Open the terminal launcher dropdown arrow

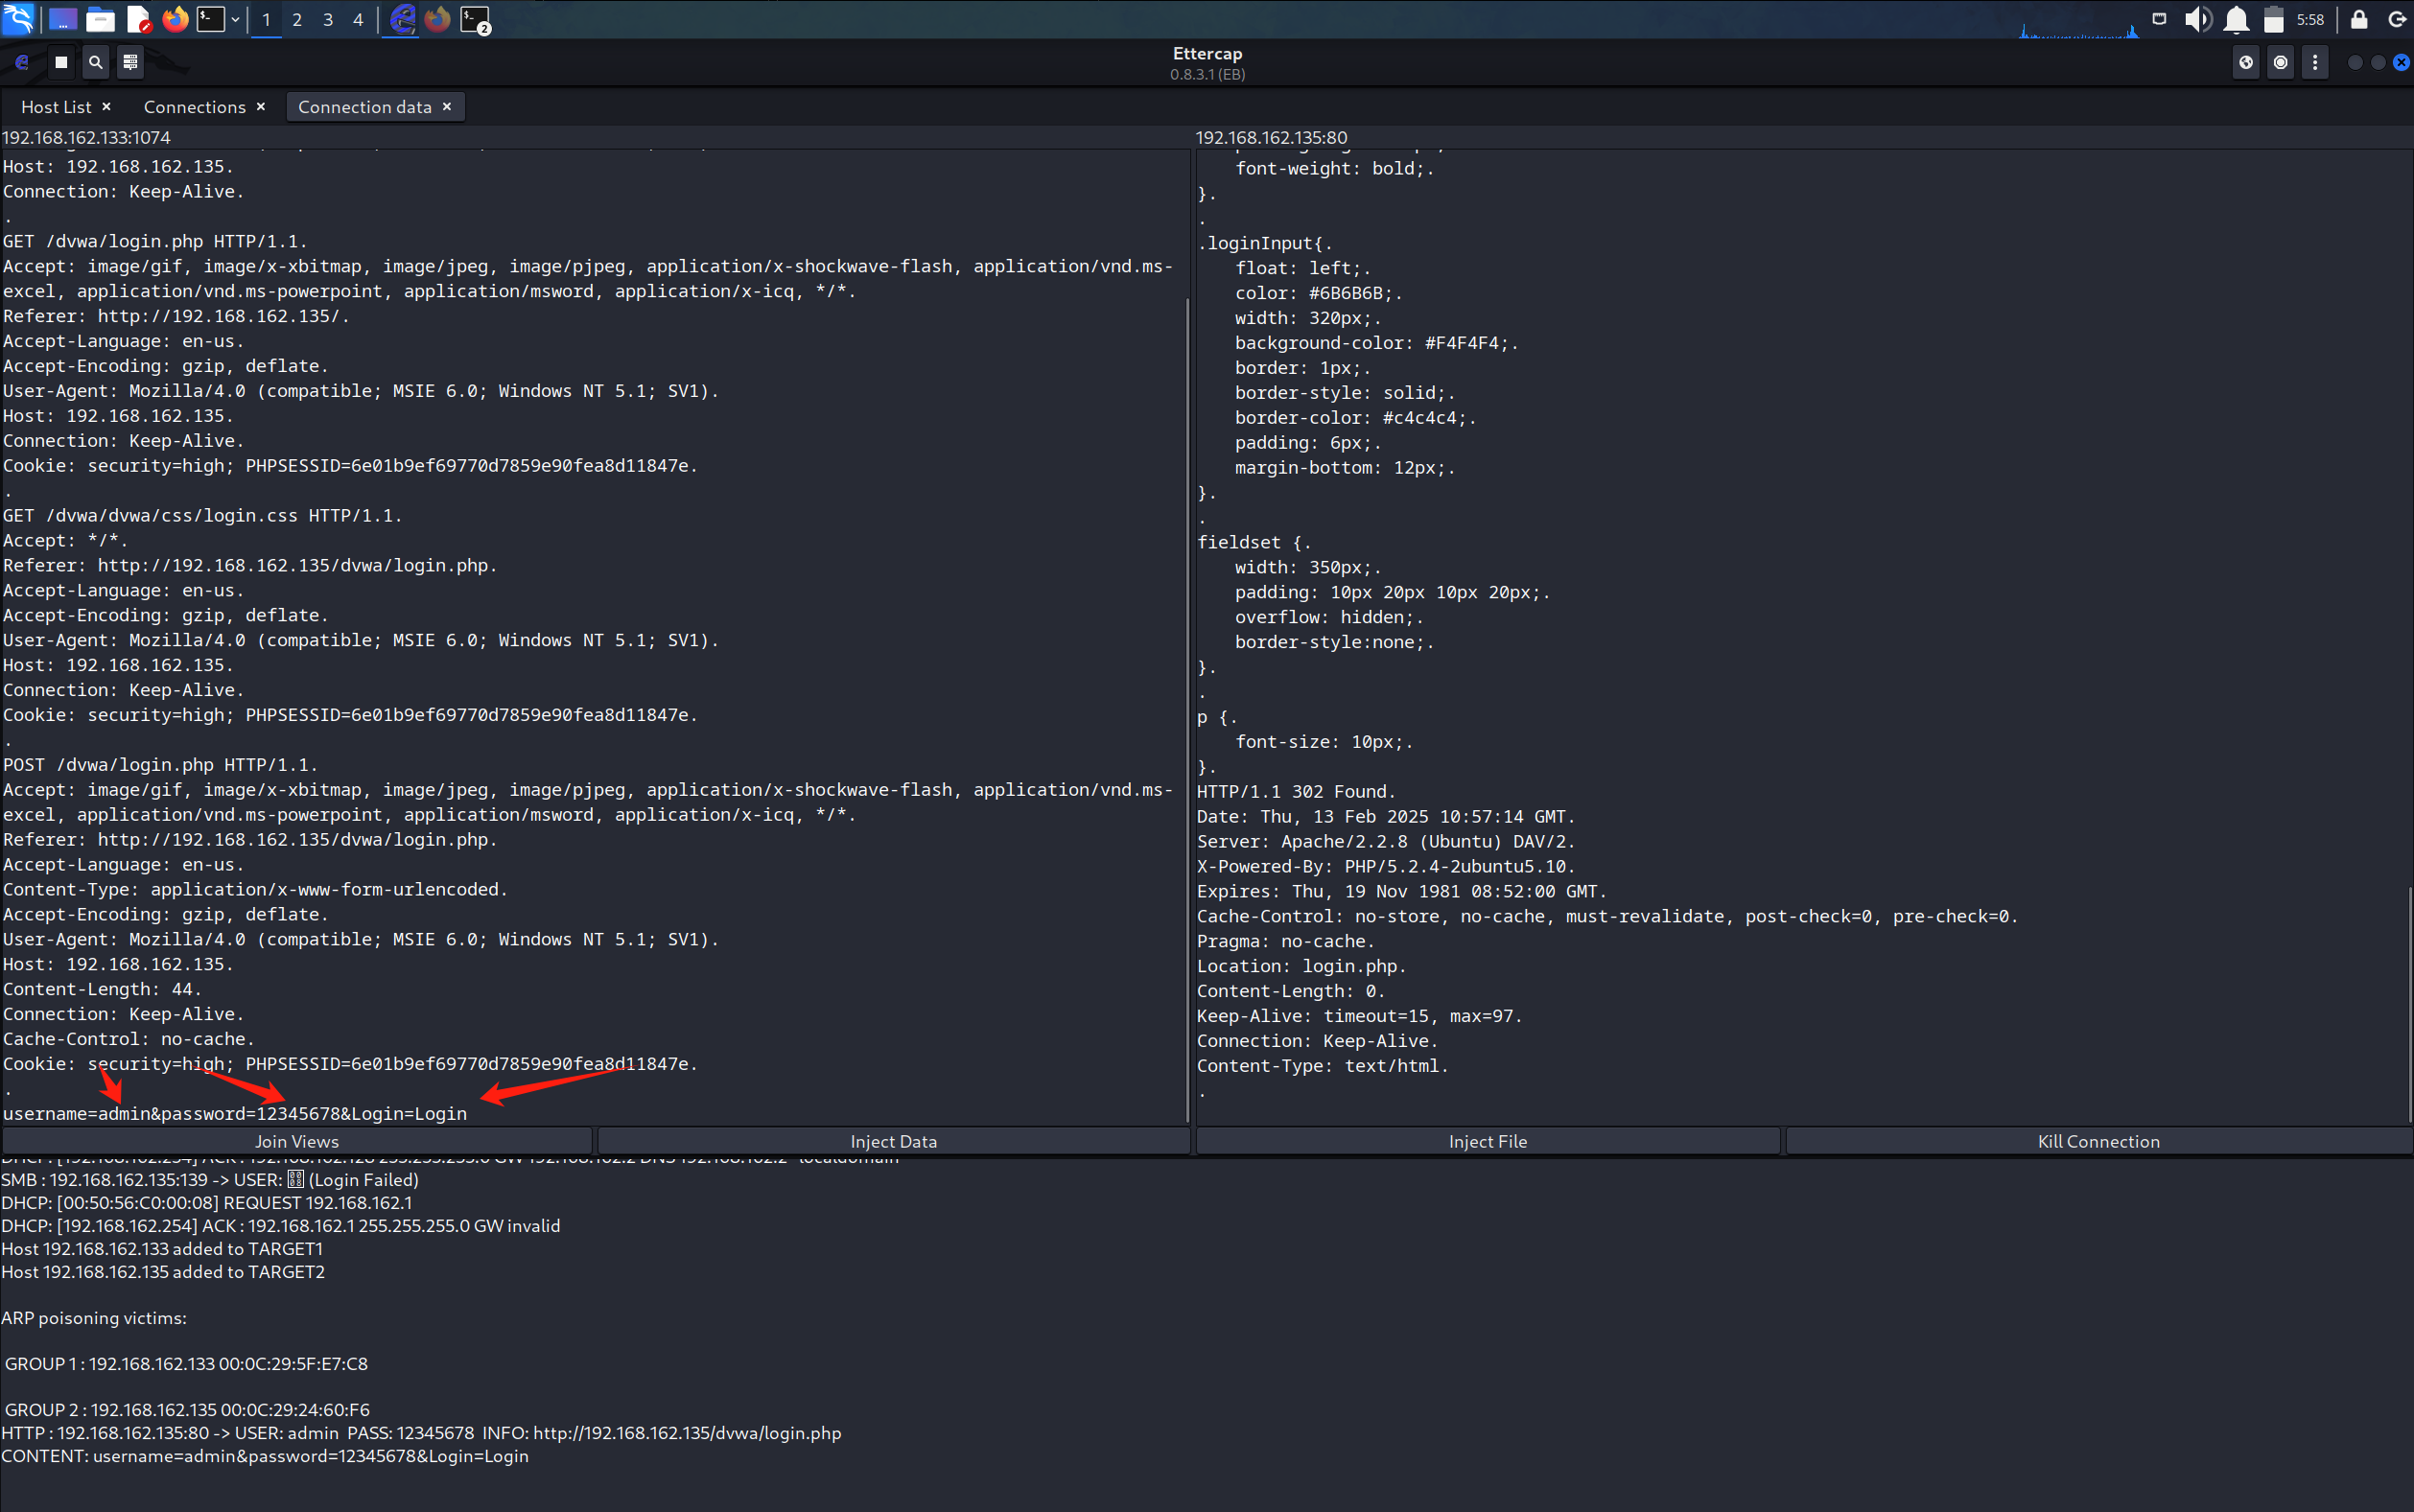coord(235,19)
